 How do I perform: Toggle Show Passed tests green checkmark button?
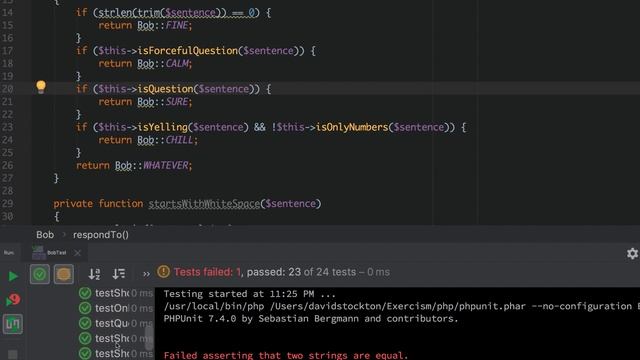(40, 274)
